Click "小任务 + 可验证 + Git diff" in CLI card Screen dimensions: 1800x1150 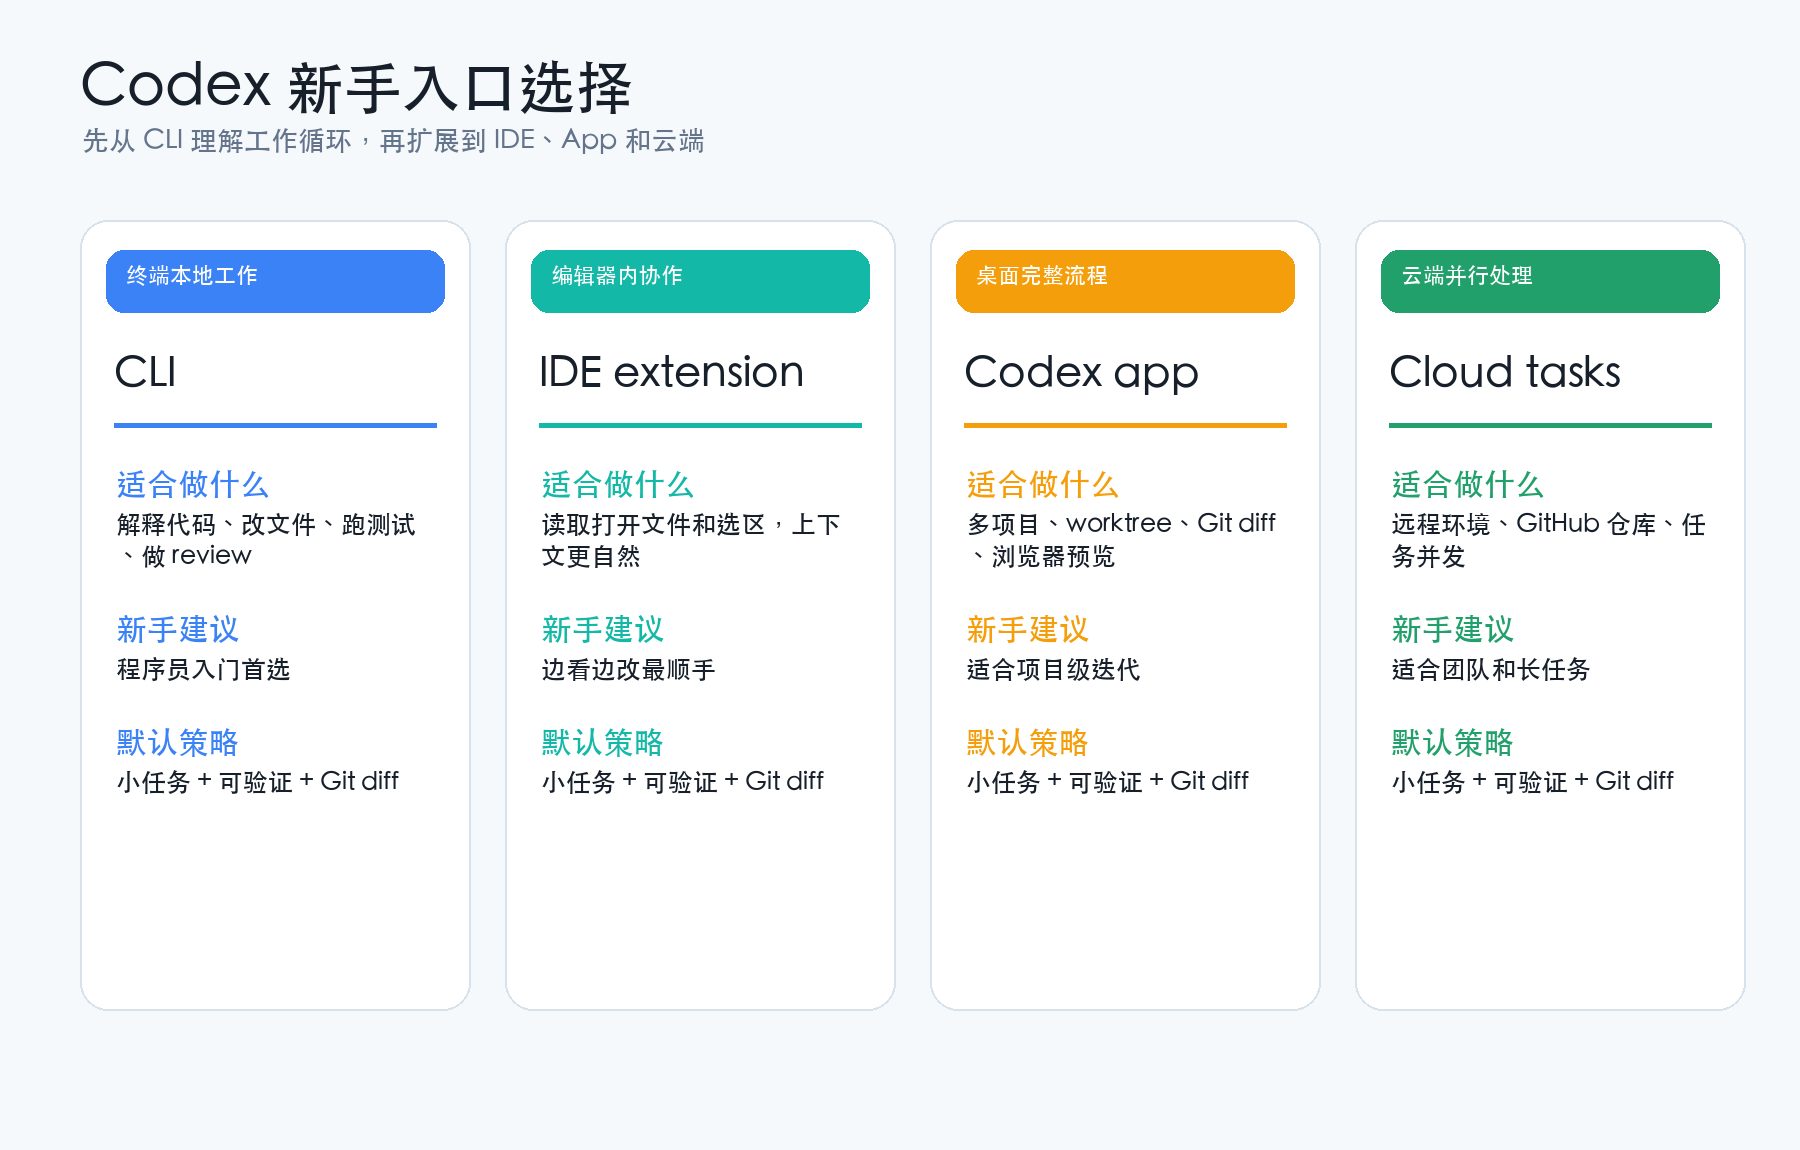point(257,782)
